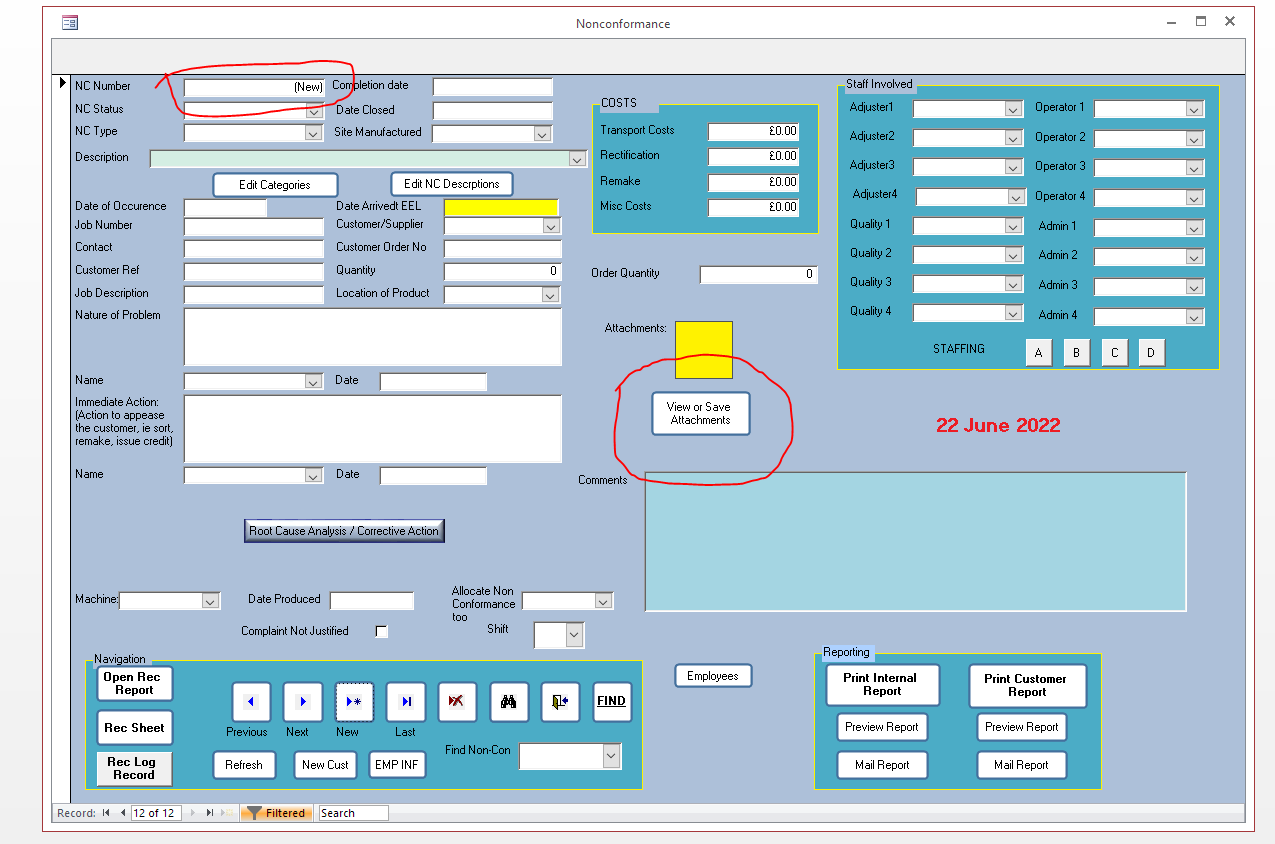Click yellow Attachments box
This screenshot has height=844, width=1275.
coord(704,350)
